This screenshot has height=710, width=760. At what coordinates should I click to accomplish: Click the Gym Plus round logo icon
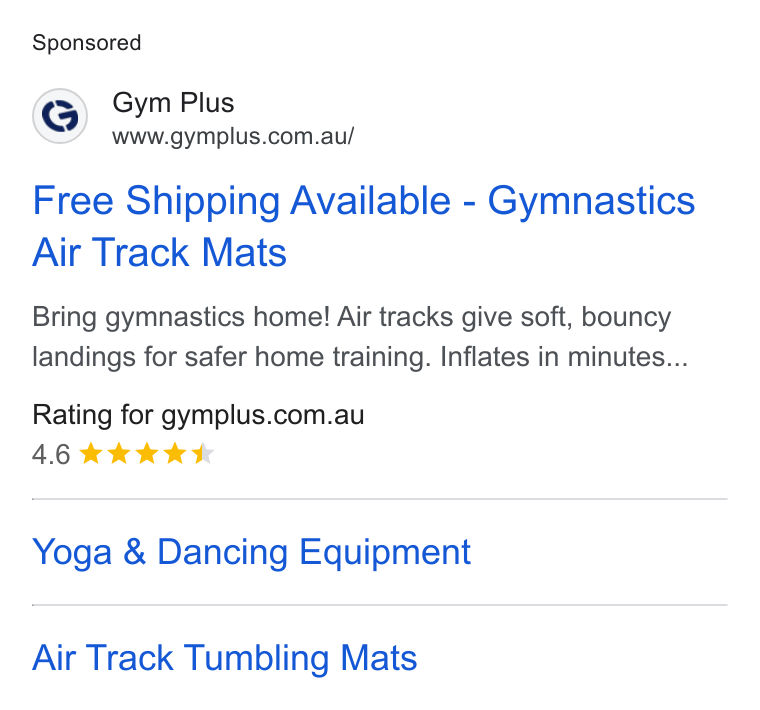click(x=60, y=116)
